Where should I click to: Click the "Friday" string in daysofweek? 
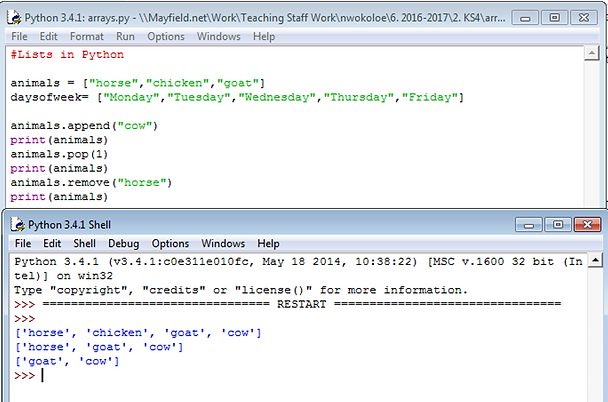coord(430,97)
